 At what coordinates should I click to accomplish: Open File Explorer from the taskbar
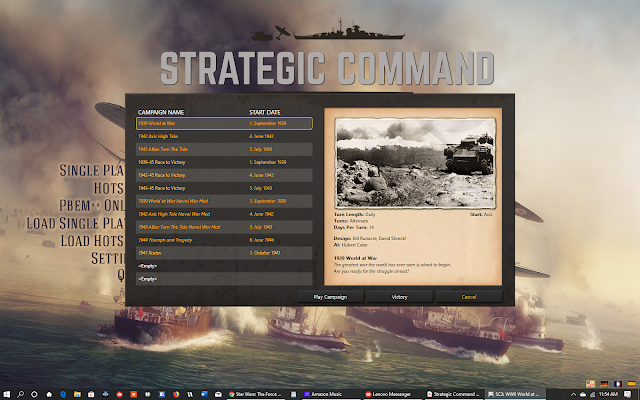(77, 394)
